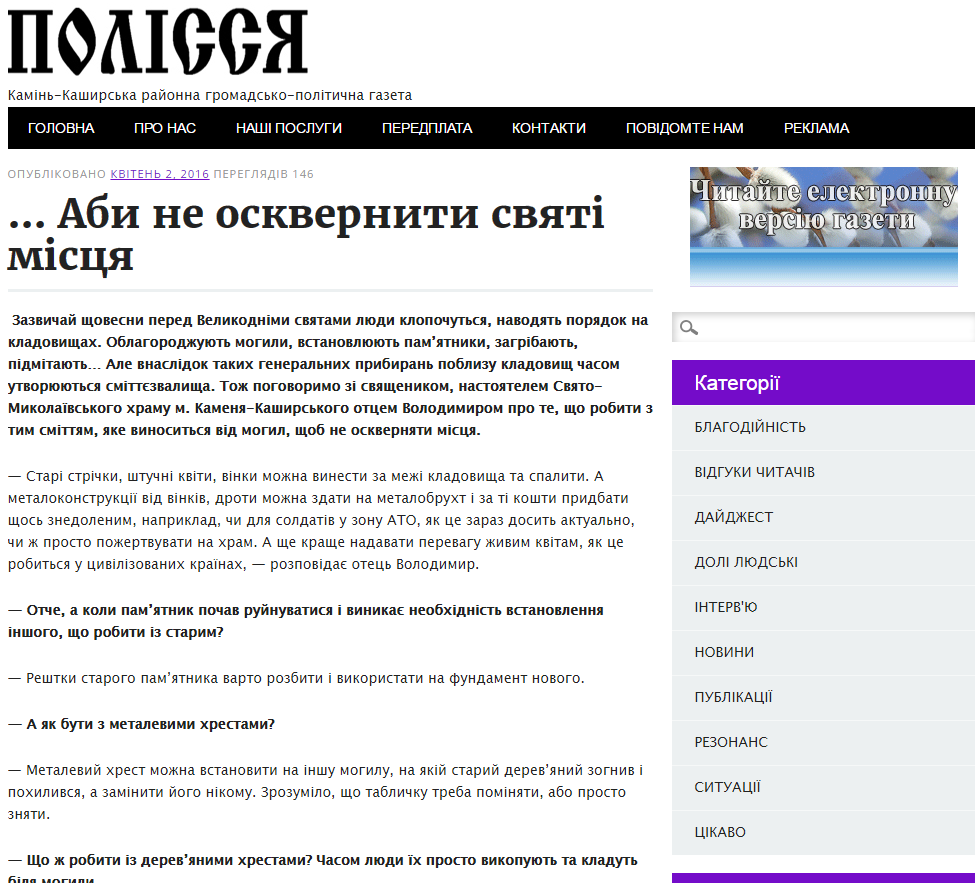
Task: Open the ГОЛОВНА menu item
Action: point(61,128)
